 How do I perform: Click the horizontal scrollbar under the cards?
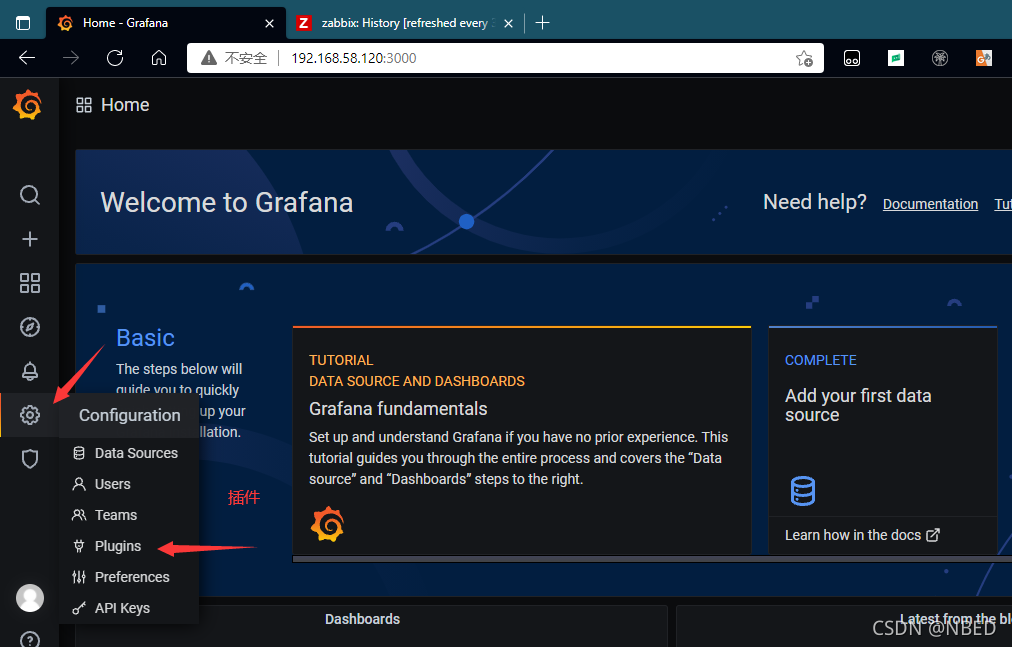652,559
